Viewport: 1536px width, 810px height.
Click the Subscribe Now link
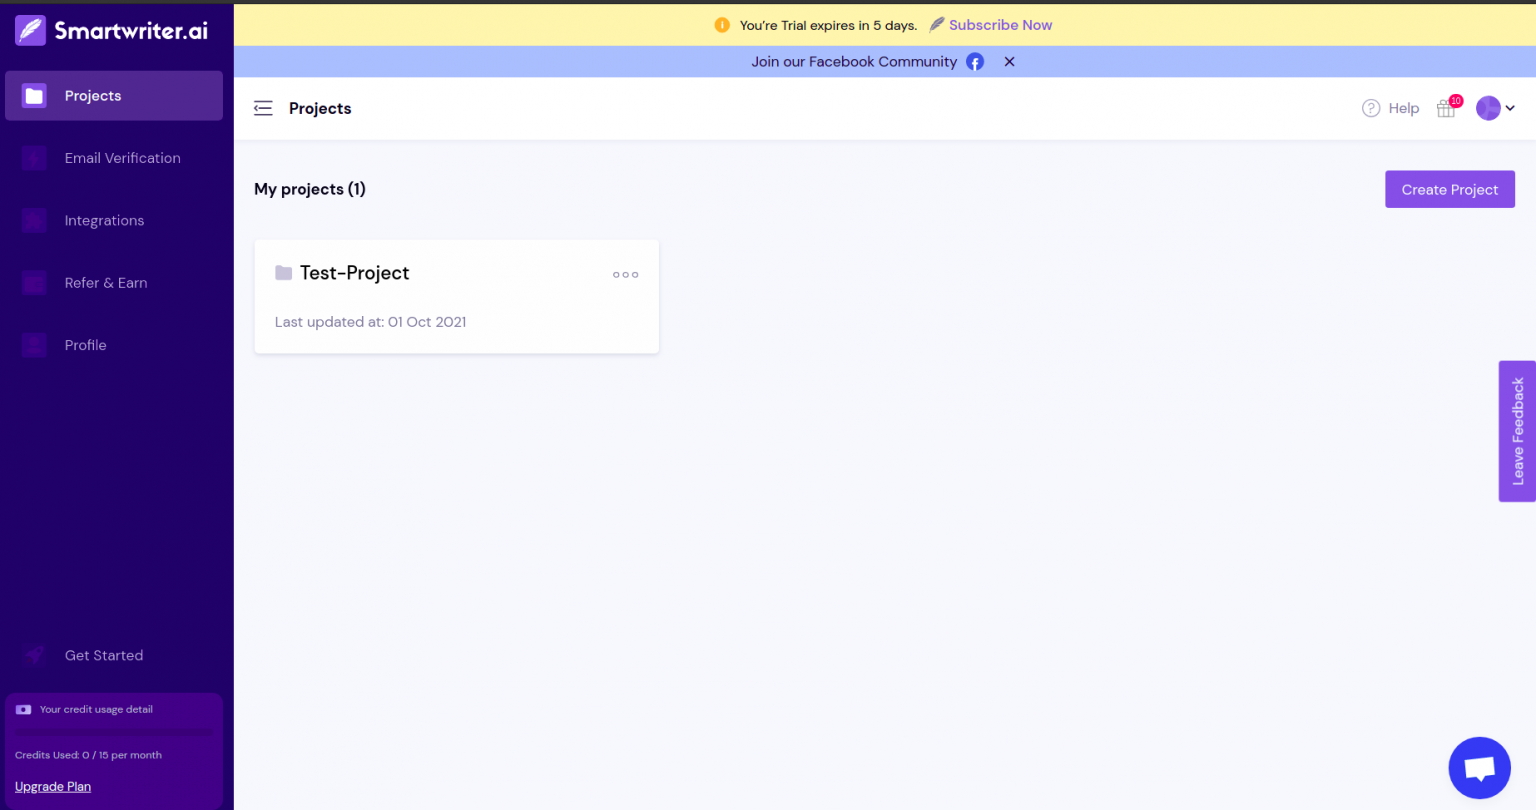coord(1000,24)
